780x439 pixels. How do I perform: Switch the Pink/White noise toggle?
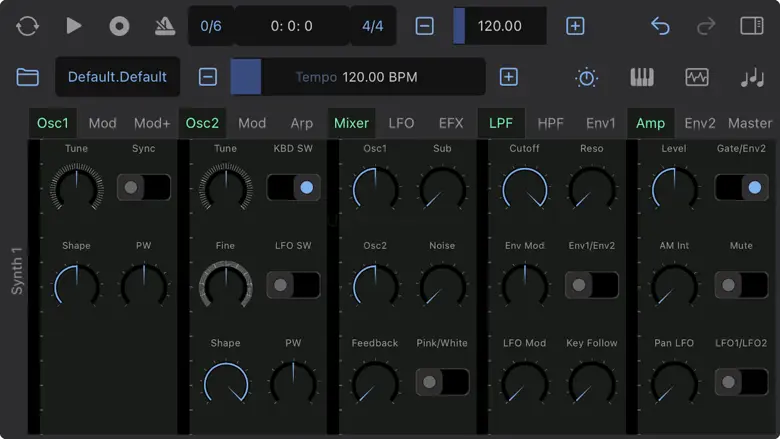pyautogui.click(x=442, y=382)
